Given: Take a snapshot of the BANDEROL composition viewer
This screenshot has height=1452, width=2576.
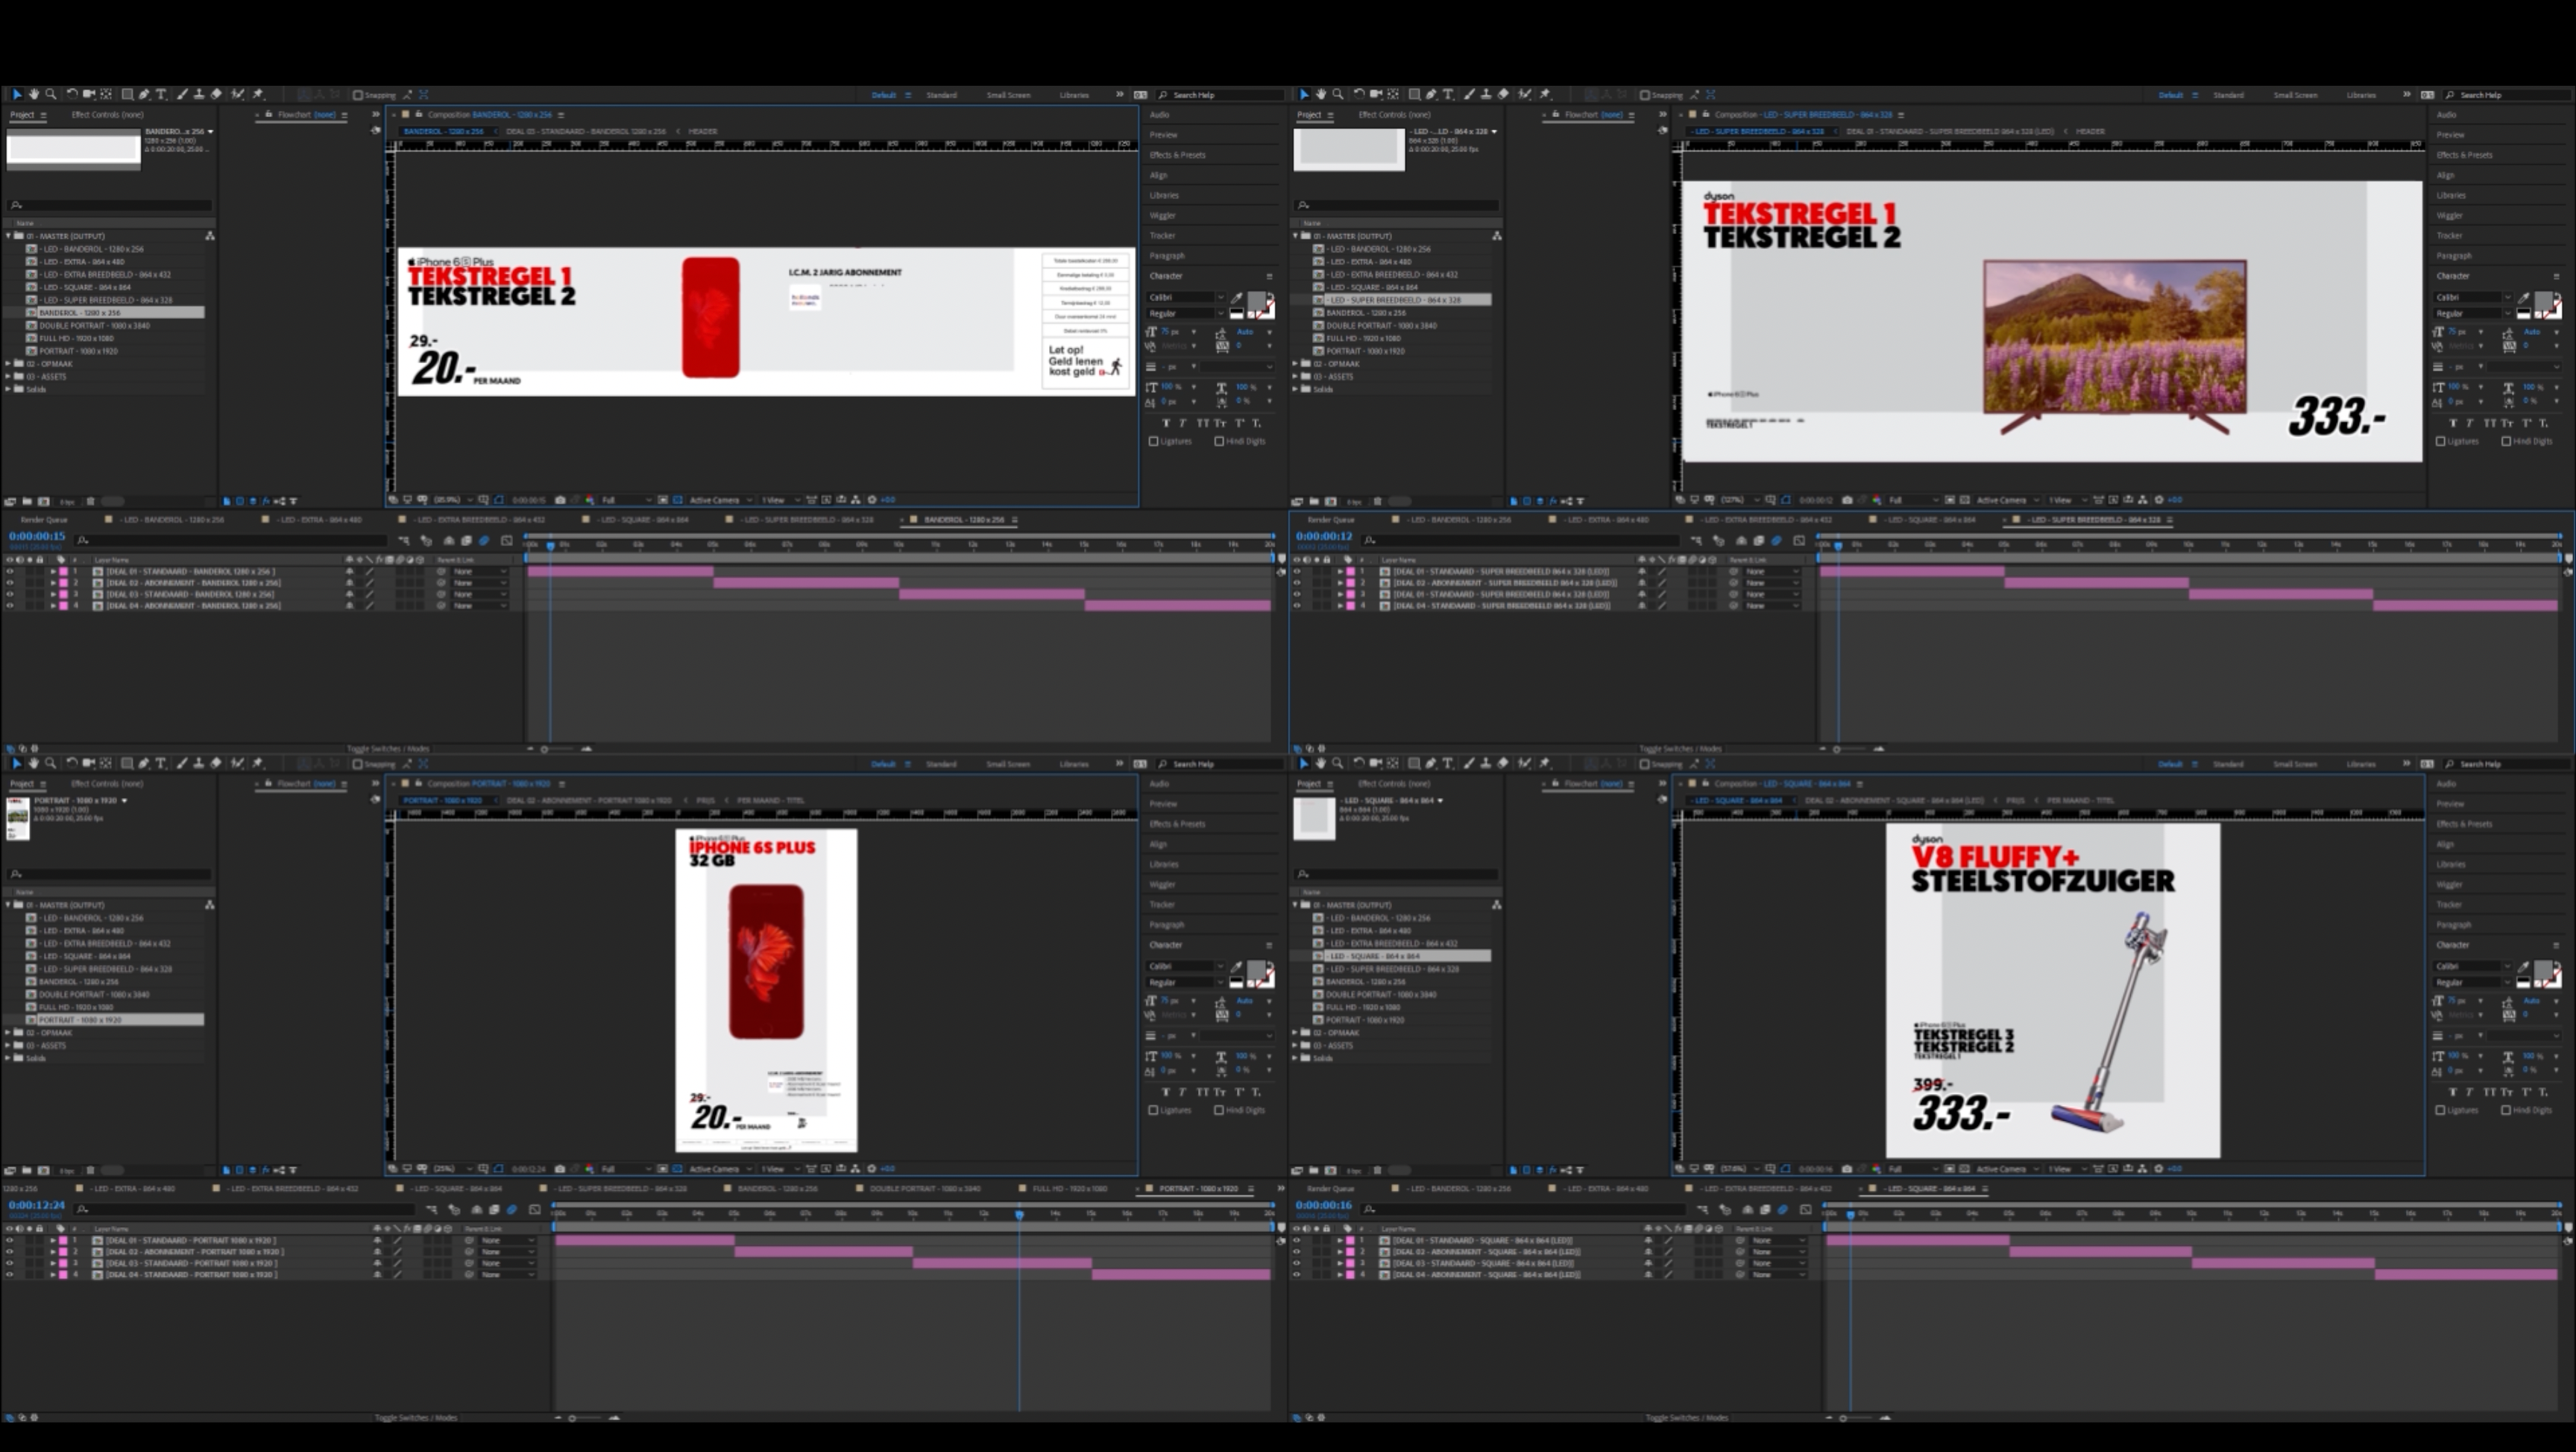Looking at the screenshot, I should coord(560,500).
